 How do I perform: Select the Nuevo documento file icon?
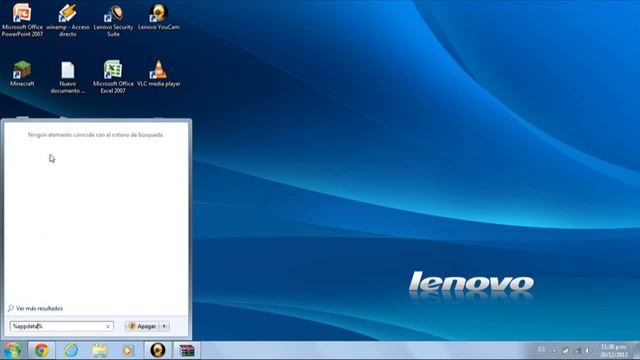68,77
